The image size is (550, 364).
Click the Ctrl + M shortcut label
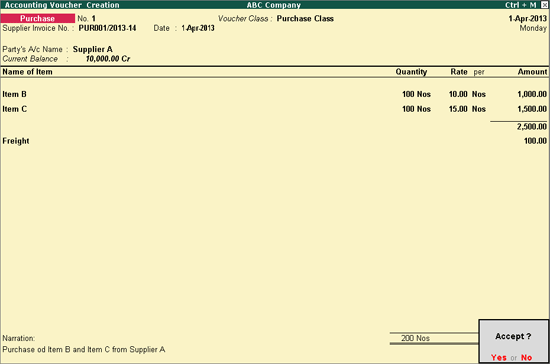coord(521,5)
